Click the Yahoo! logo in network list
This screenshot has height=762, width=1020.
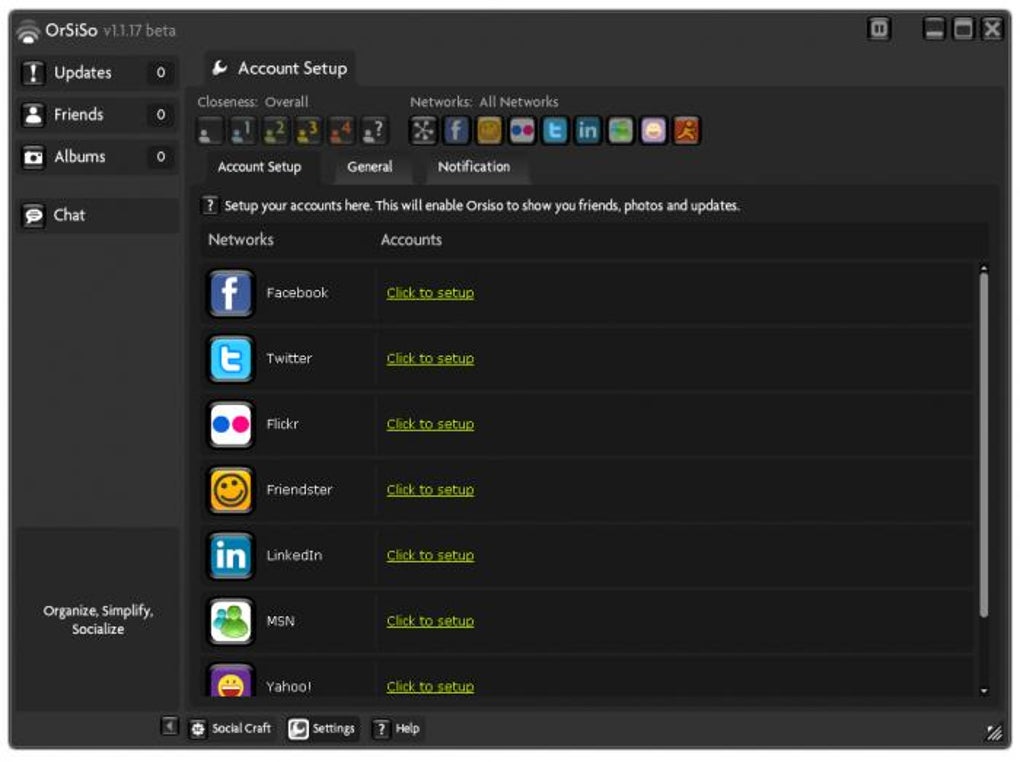tap(231, 681)
